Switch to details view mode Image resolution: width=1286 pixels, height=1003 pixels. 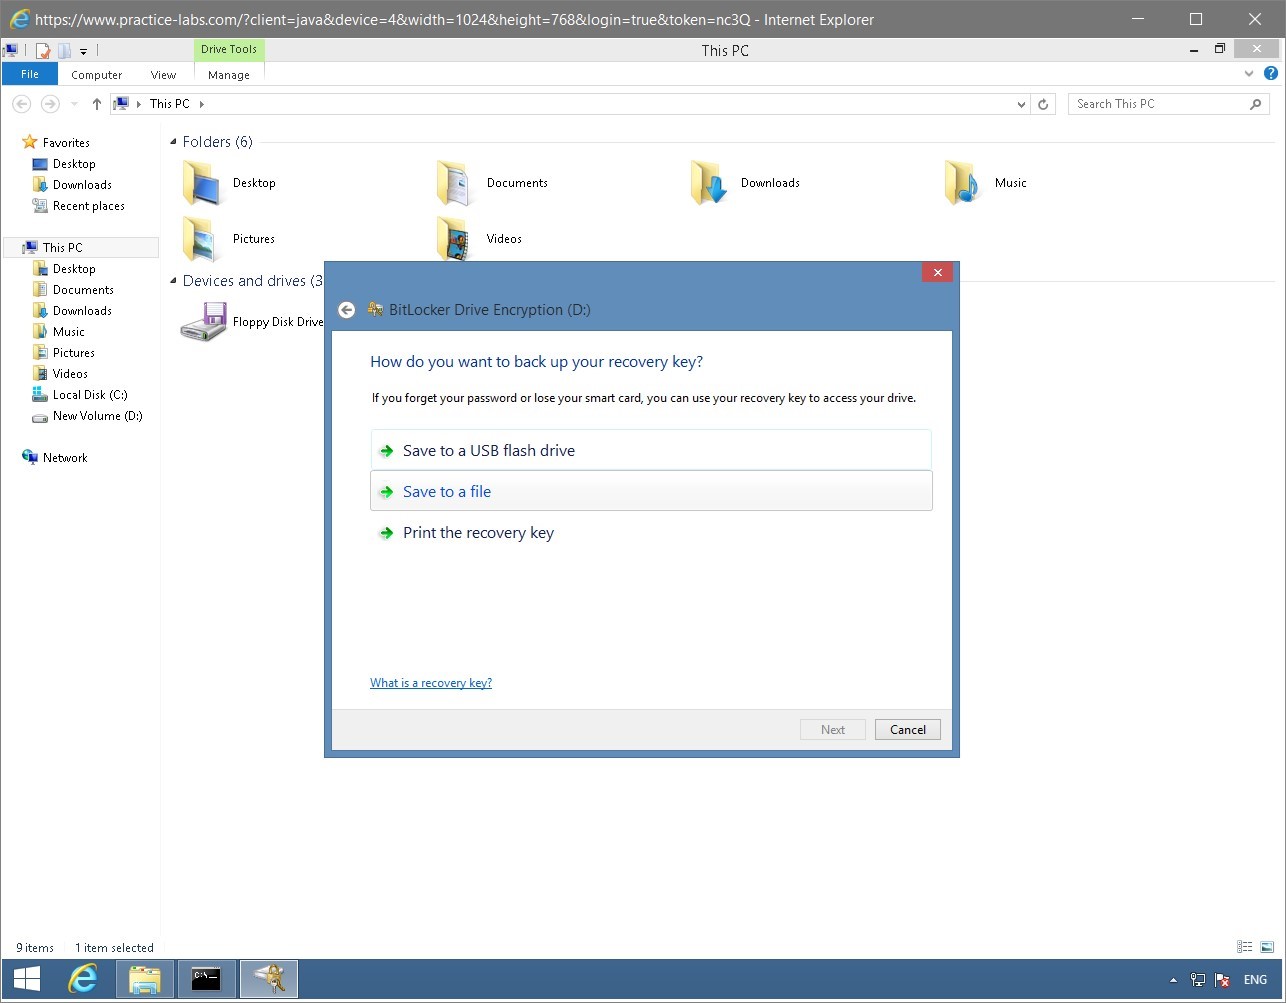tap(1244, 946)
